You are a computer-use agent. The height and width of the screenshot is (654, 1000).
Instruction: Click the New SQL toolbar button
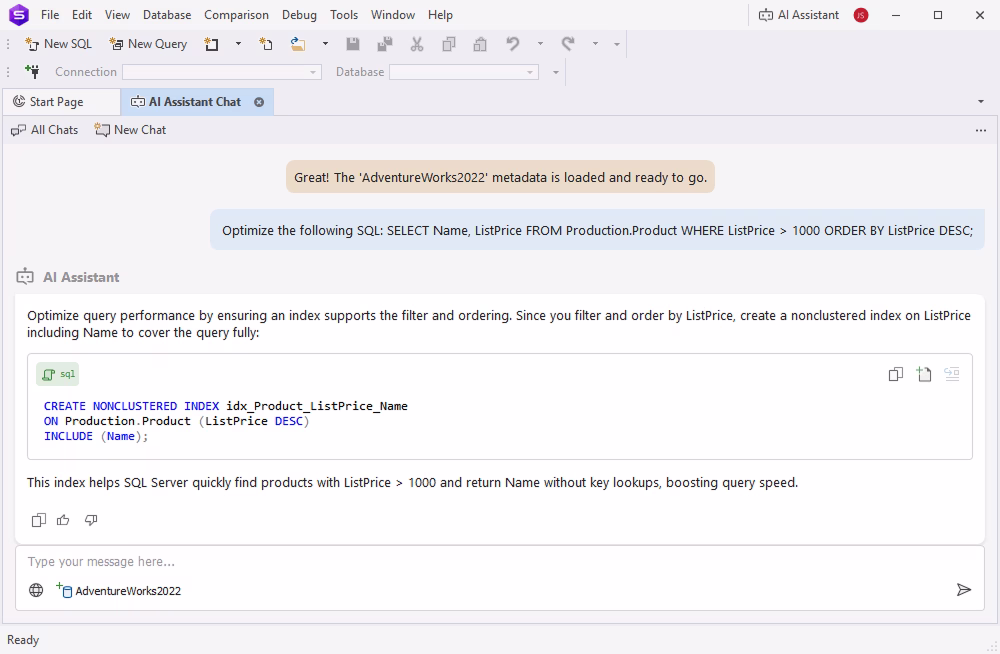point(58,44)
